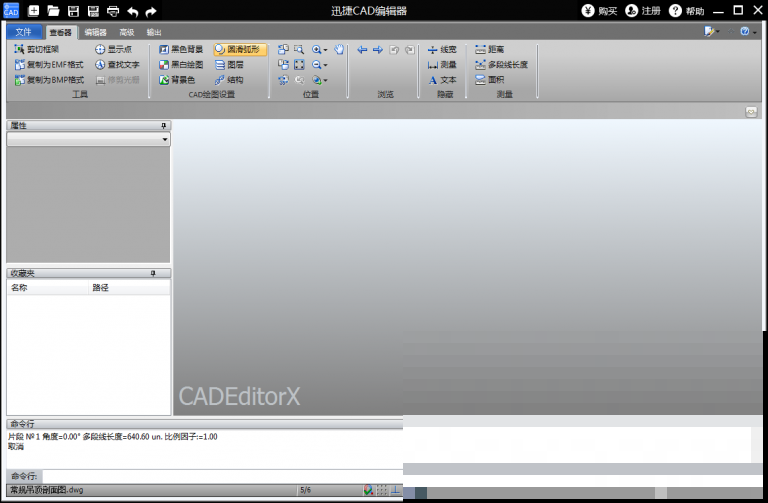Select 多段线长度 polyline length tool
This screenshot has width=768, height=503.
(x=502, y=64)
